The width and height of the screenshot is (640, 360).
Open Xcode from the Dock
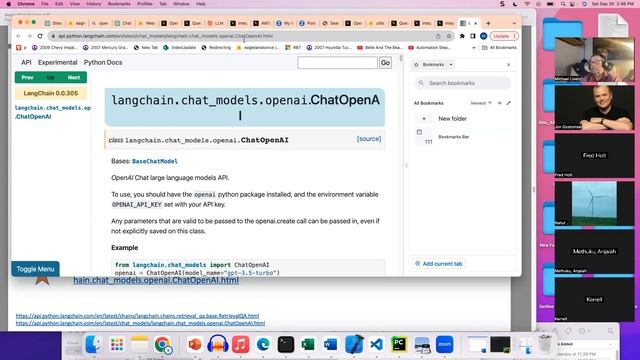point(353,344)
